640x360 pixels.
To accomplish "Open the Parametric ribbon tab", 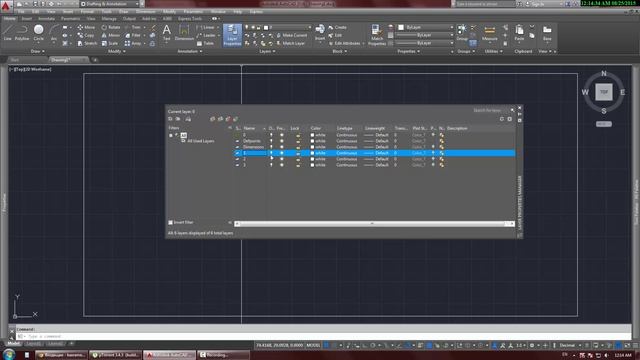I will pos(70,18).
